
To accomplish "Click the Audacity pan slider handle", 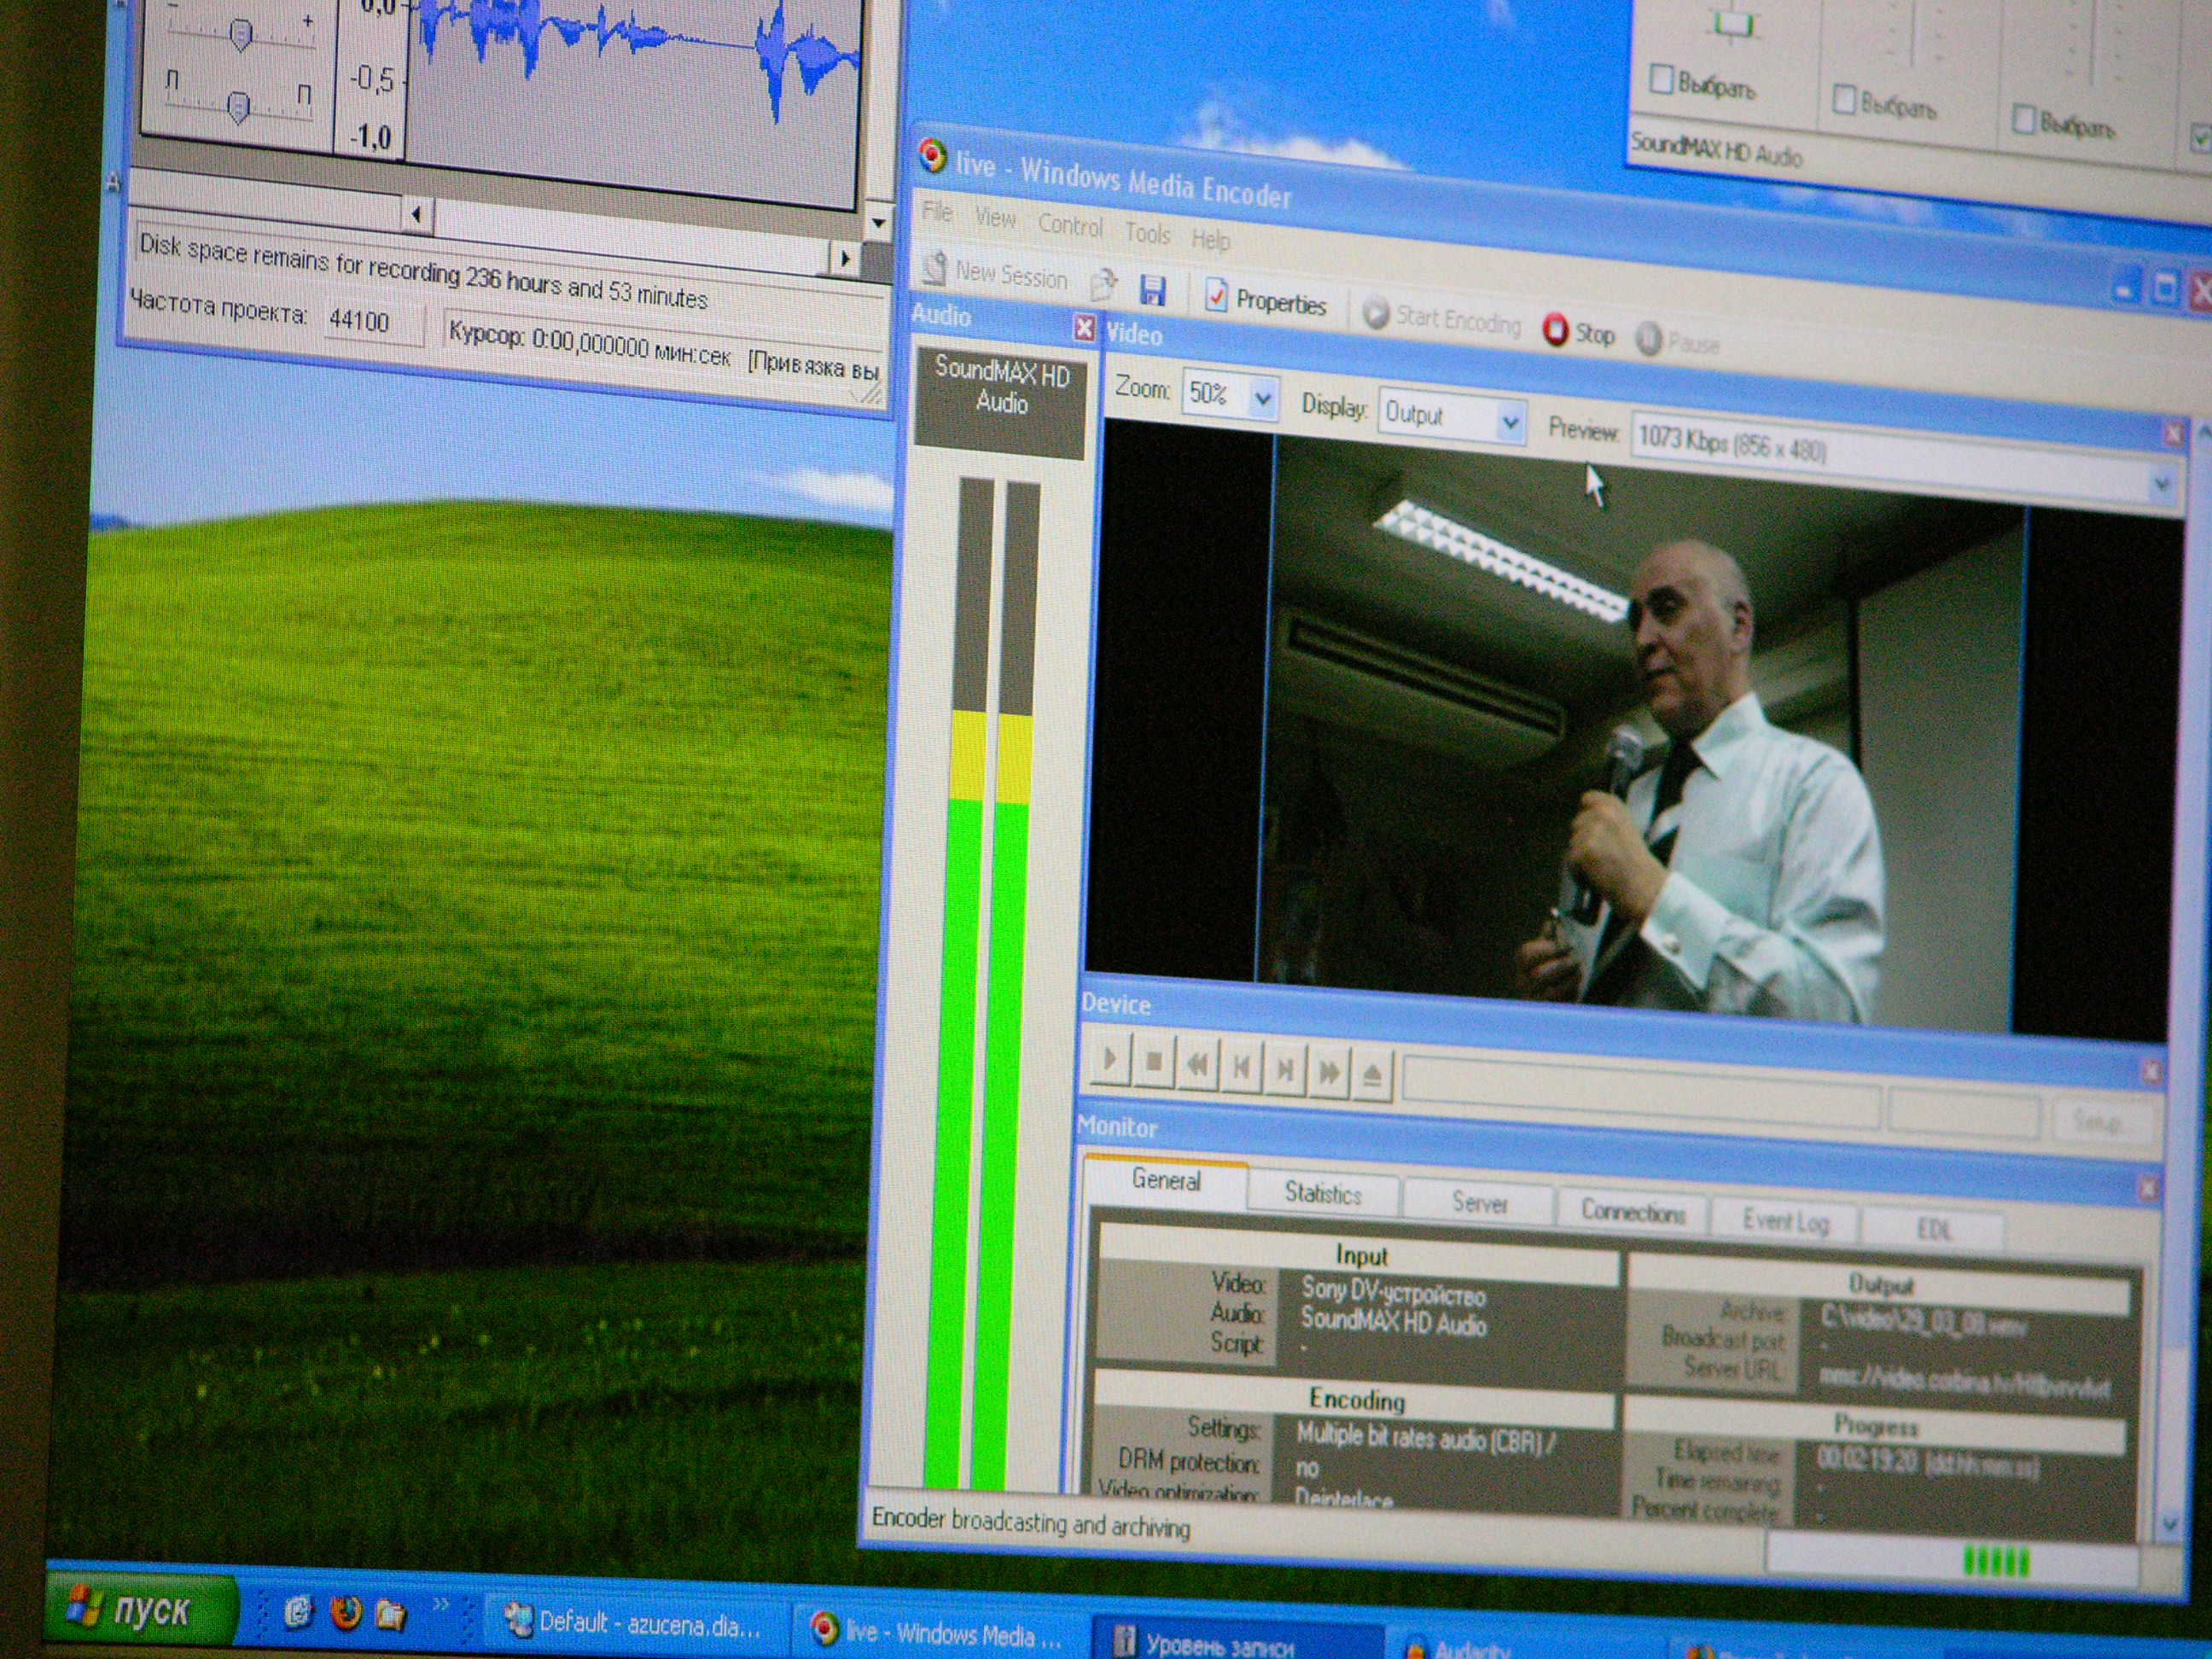I will (238, 106).
